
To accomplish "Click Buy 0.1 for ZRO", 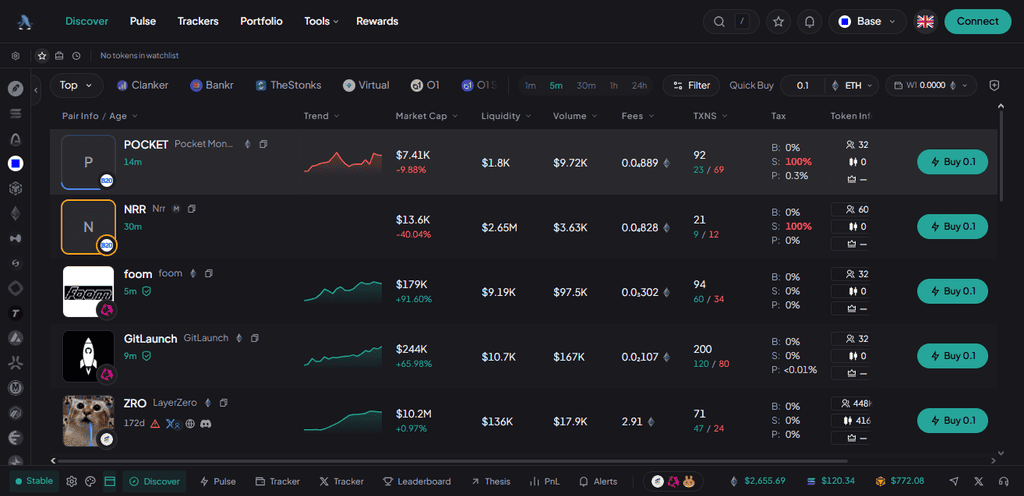I will [952, 420].
